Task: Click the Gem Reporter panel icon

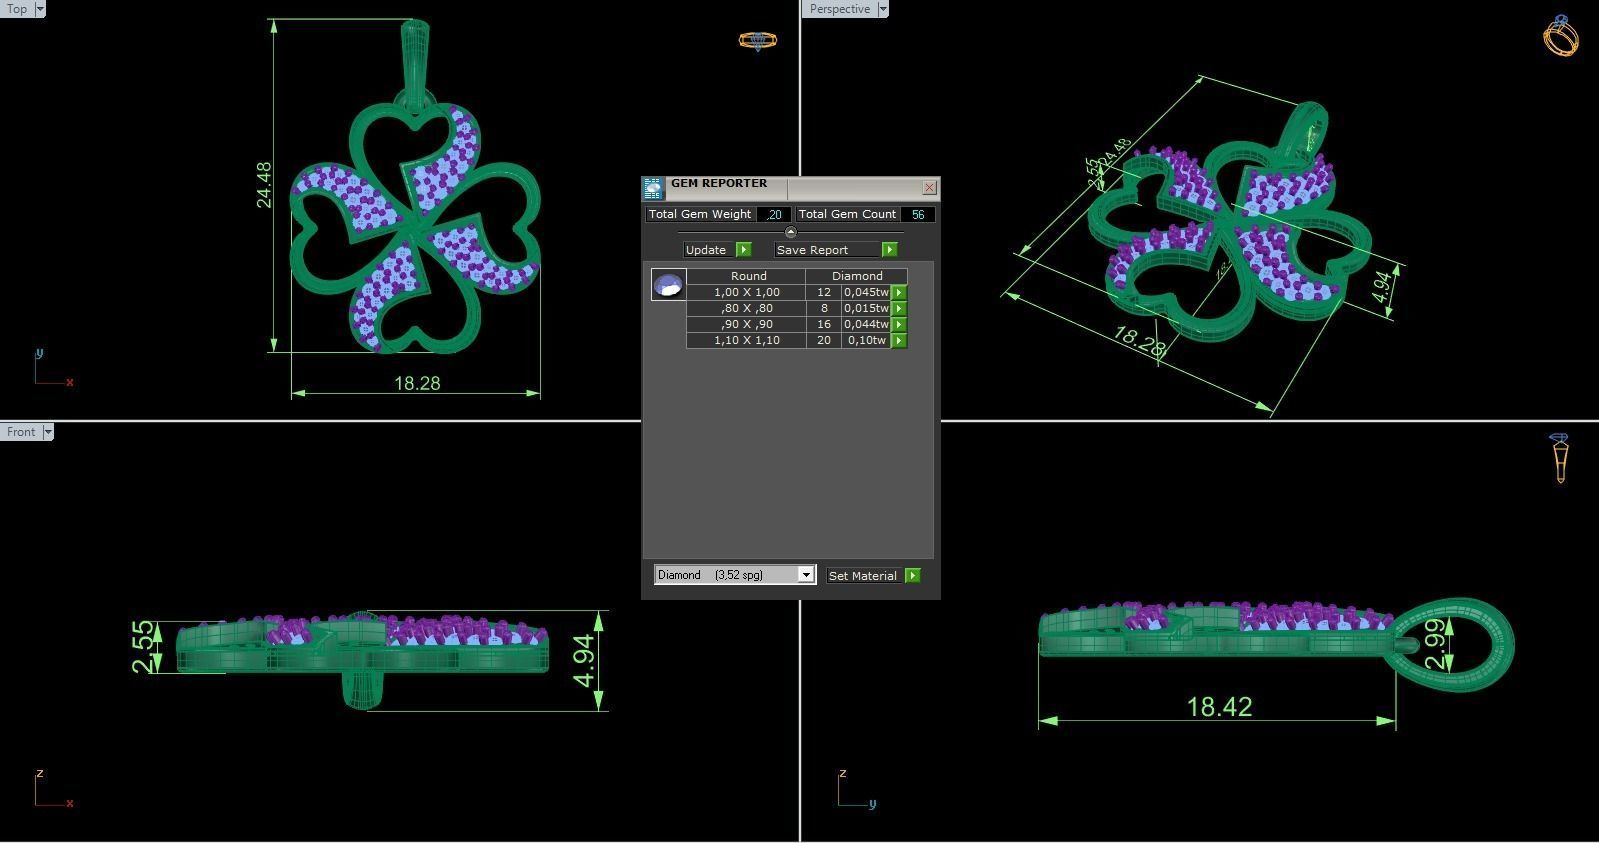Action: (653, 188)
